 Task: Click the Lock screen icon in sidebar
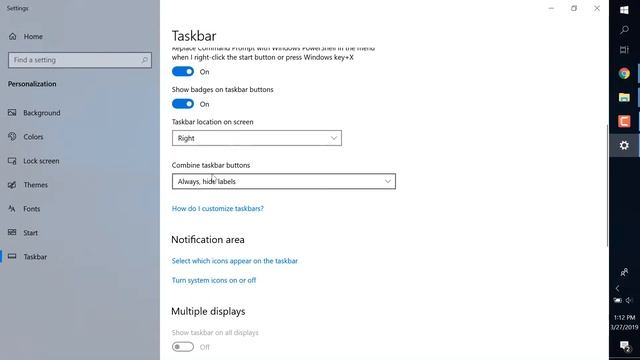pyautogui.click(x=12, y=161)
